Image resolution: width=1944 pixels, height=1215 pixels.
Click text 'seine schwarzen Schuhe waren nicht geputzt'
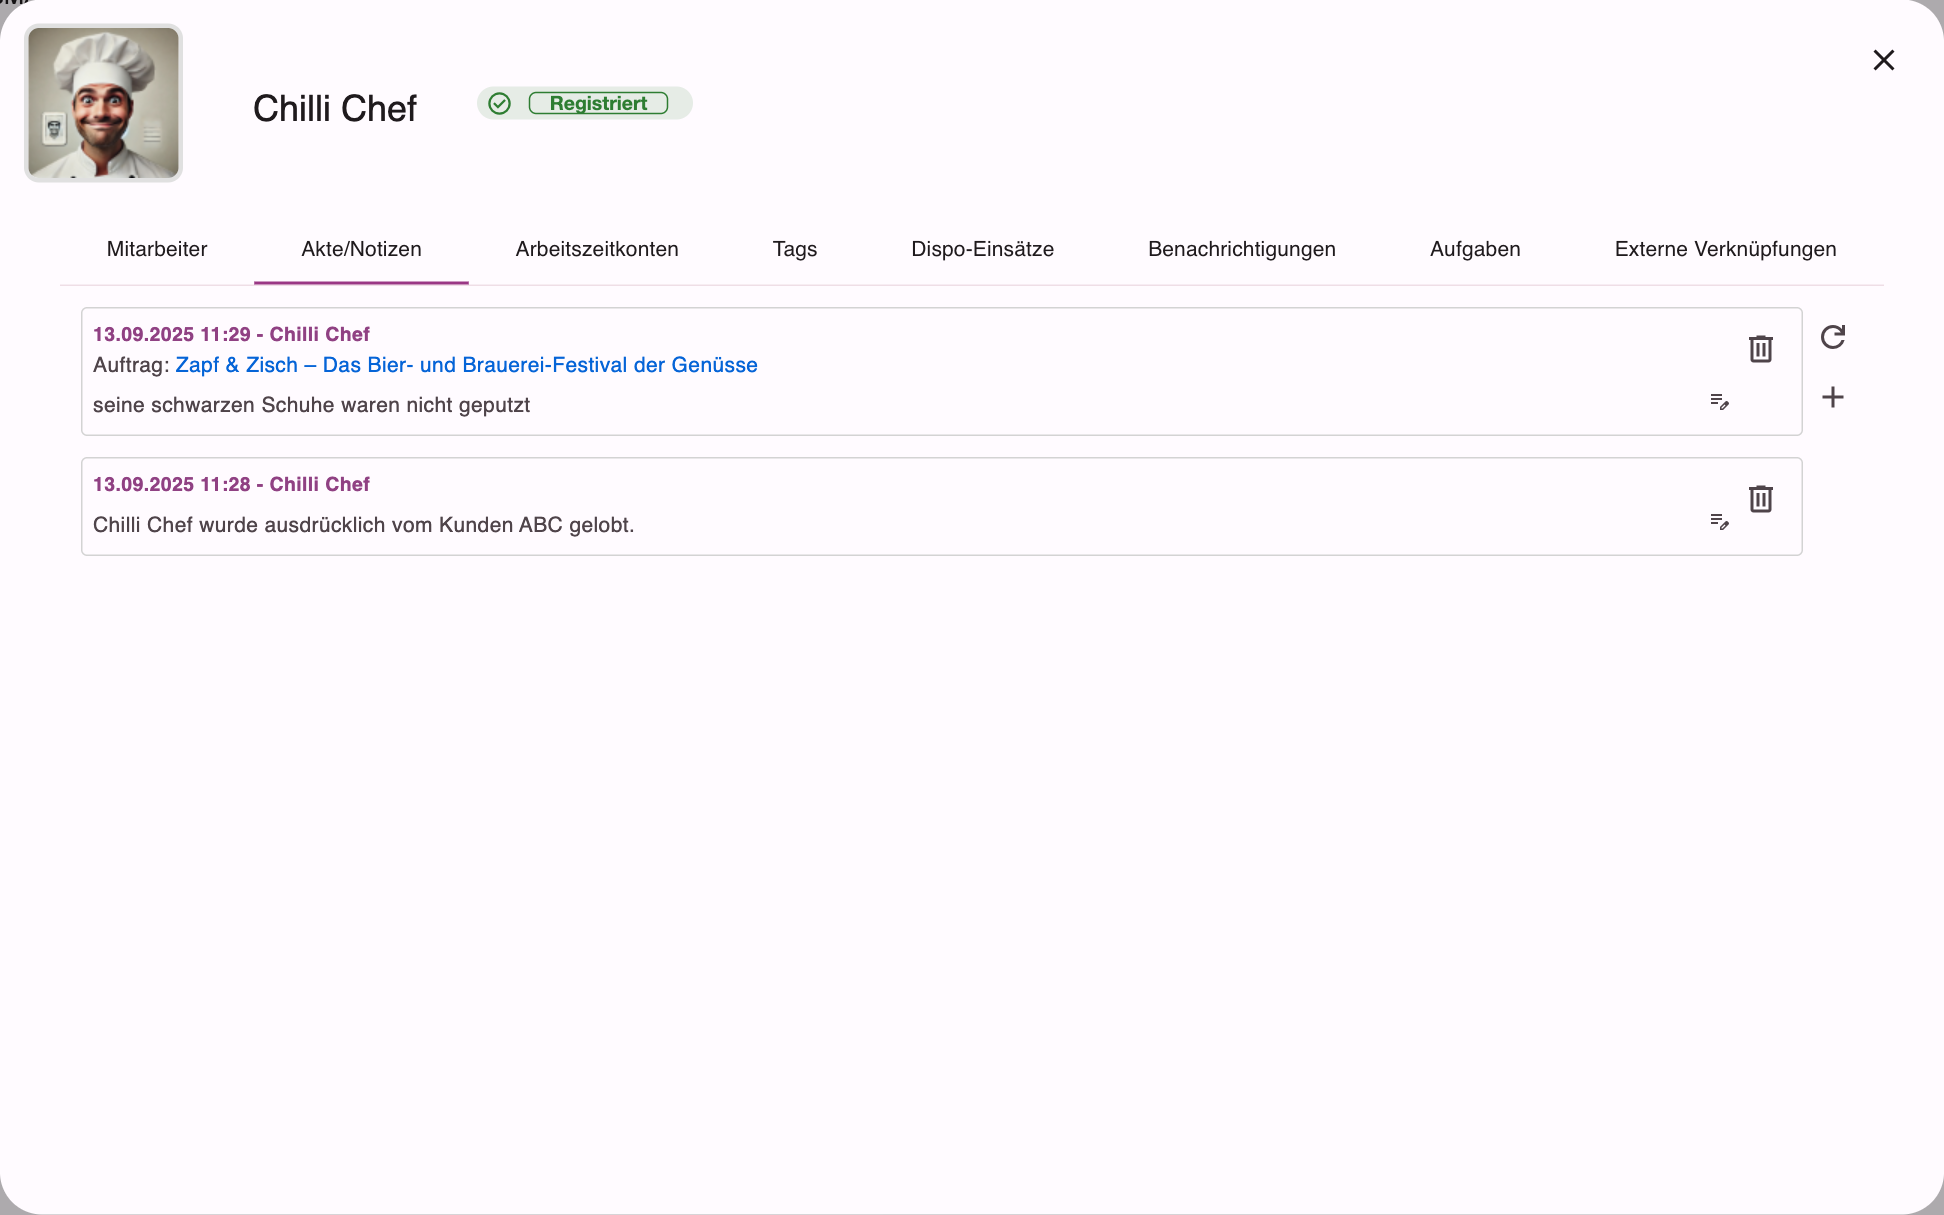click(x=311, y=405)
